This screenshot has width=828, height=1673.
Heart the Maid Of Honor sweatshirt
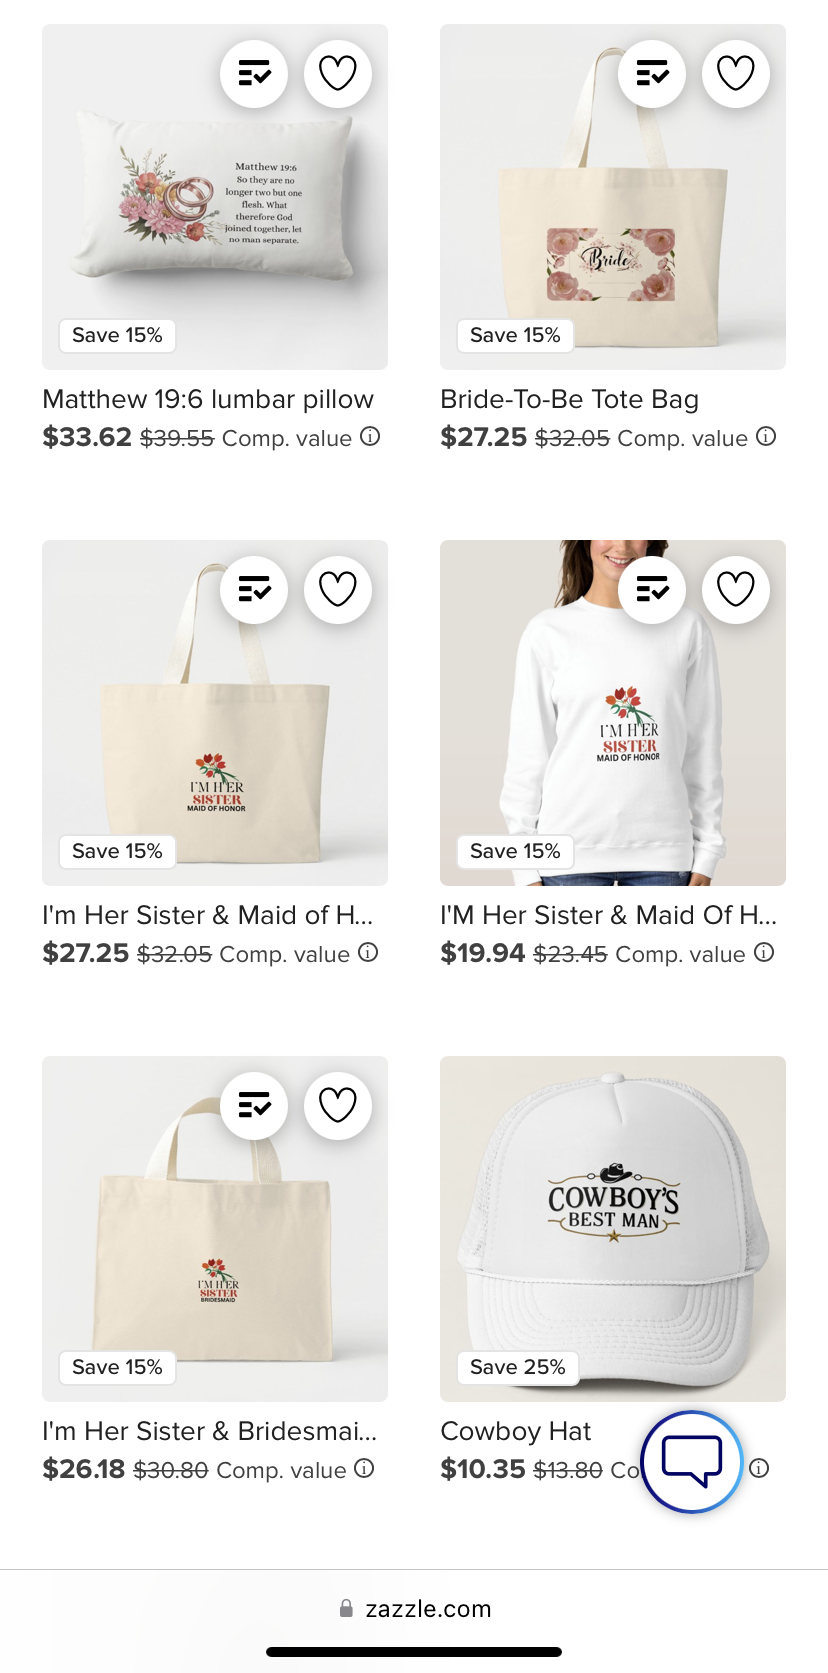[x=736, y=589]
